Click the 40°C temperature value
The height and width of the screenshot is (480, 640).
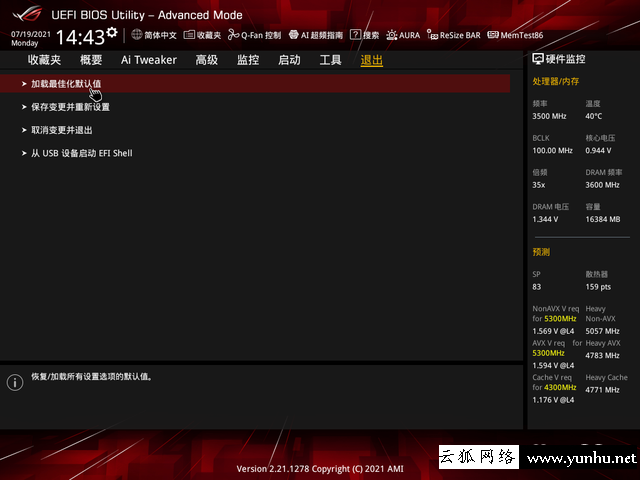[593, 116]
